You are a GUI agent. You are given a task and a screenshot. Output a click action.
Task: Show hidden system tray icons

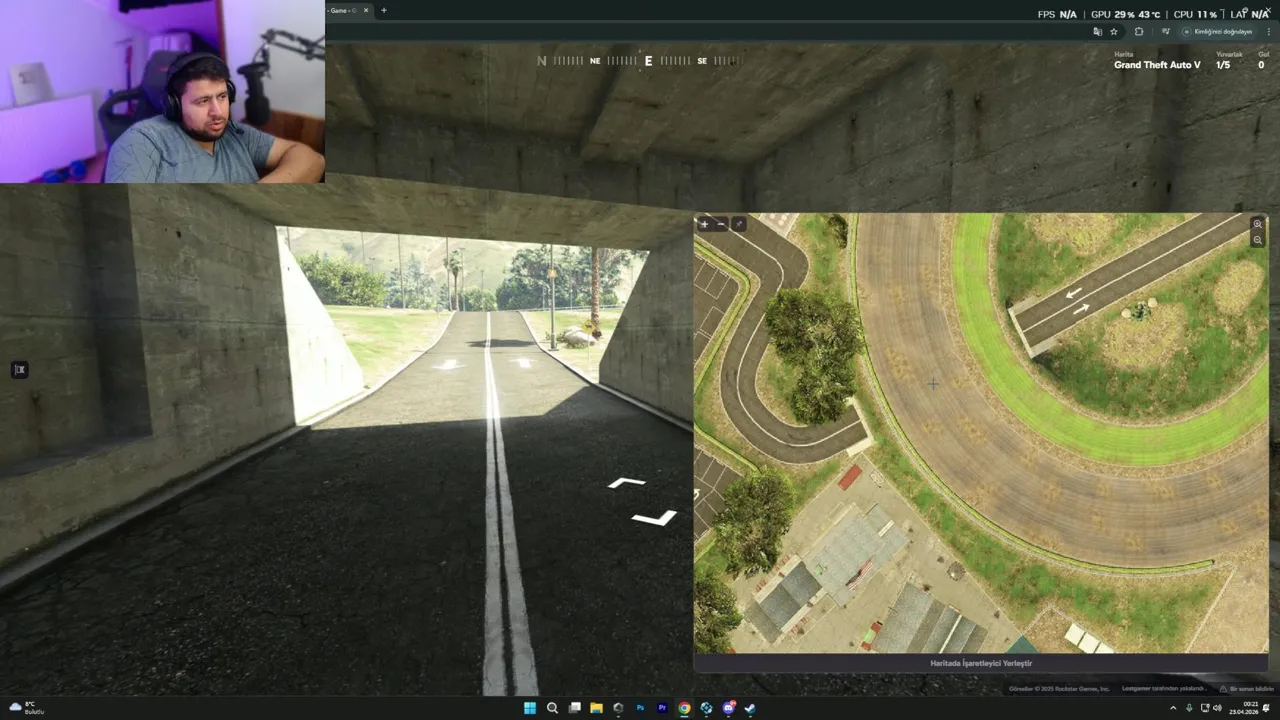pos(1173,708)
